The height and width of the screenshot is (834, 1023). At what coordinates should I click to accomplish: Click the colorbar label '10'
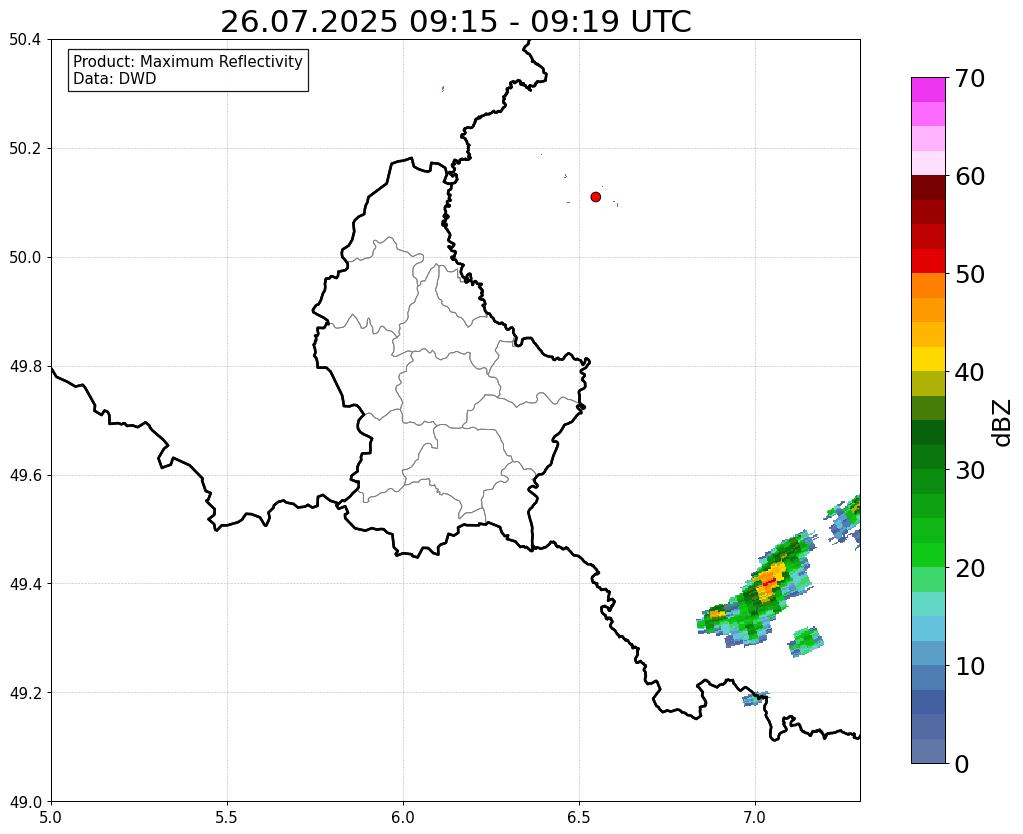point(970,666)
